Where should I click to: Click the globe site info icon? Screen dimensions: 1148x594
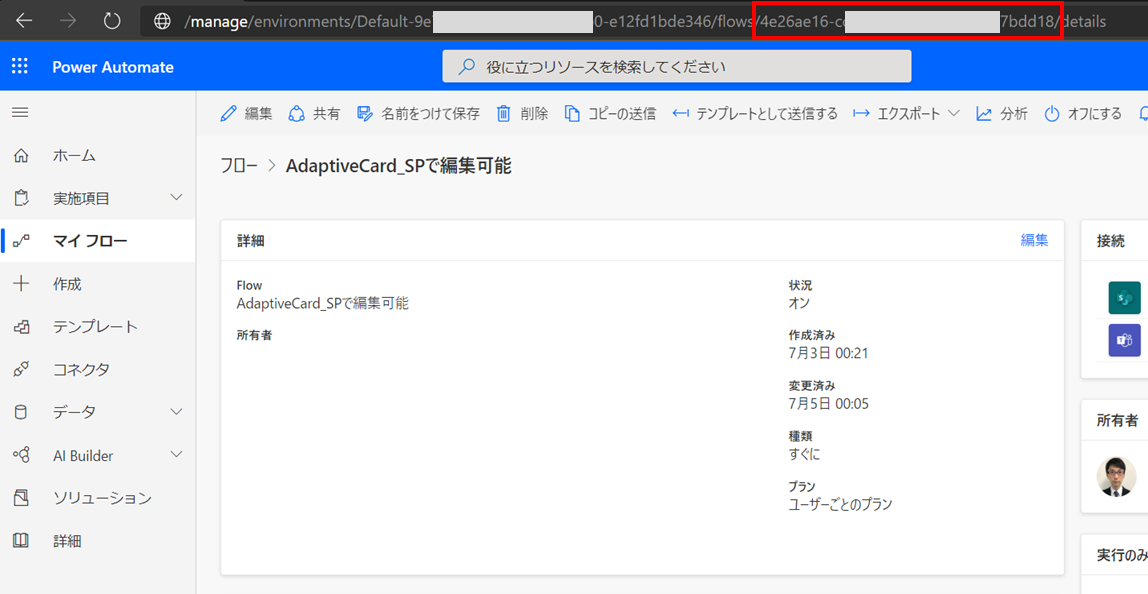163,21
